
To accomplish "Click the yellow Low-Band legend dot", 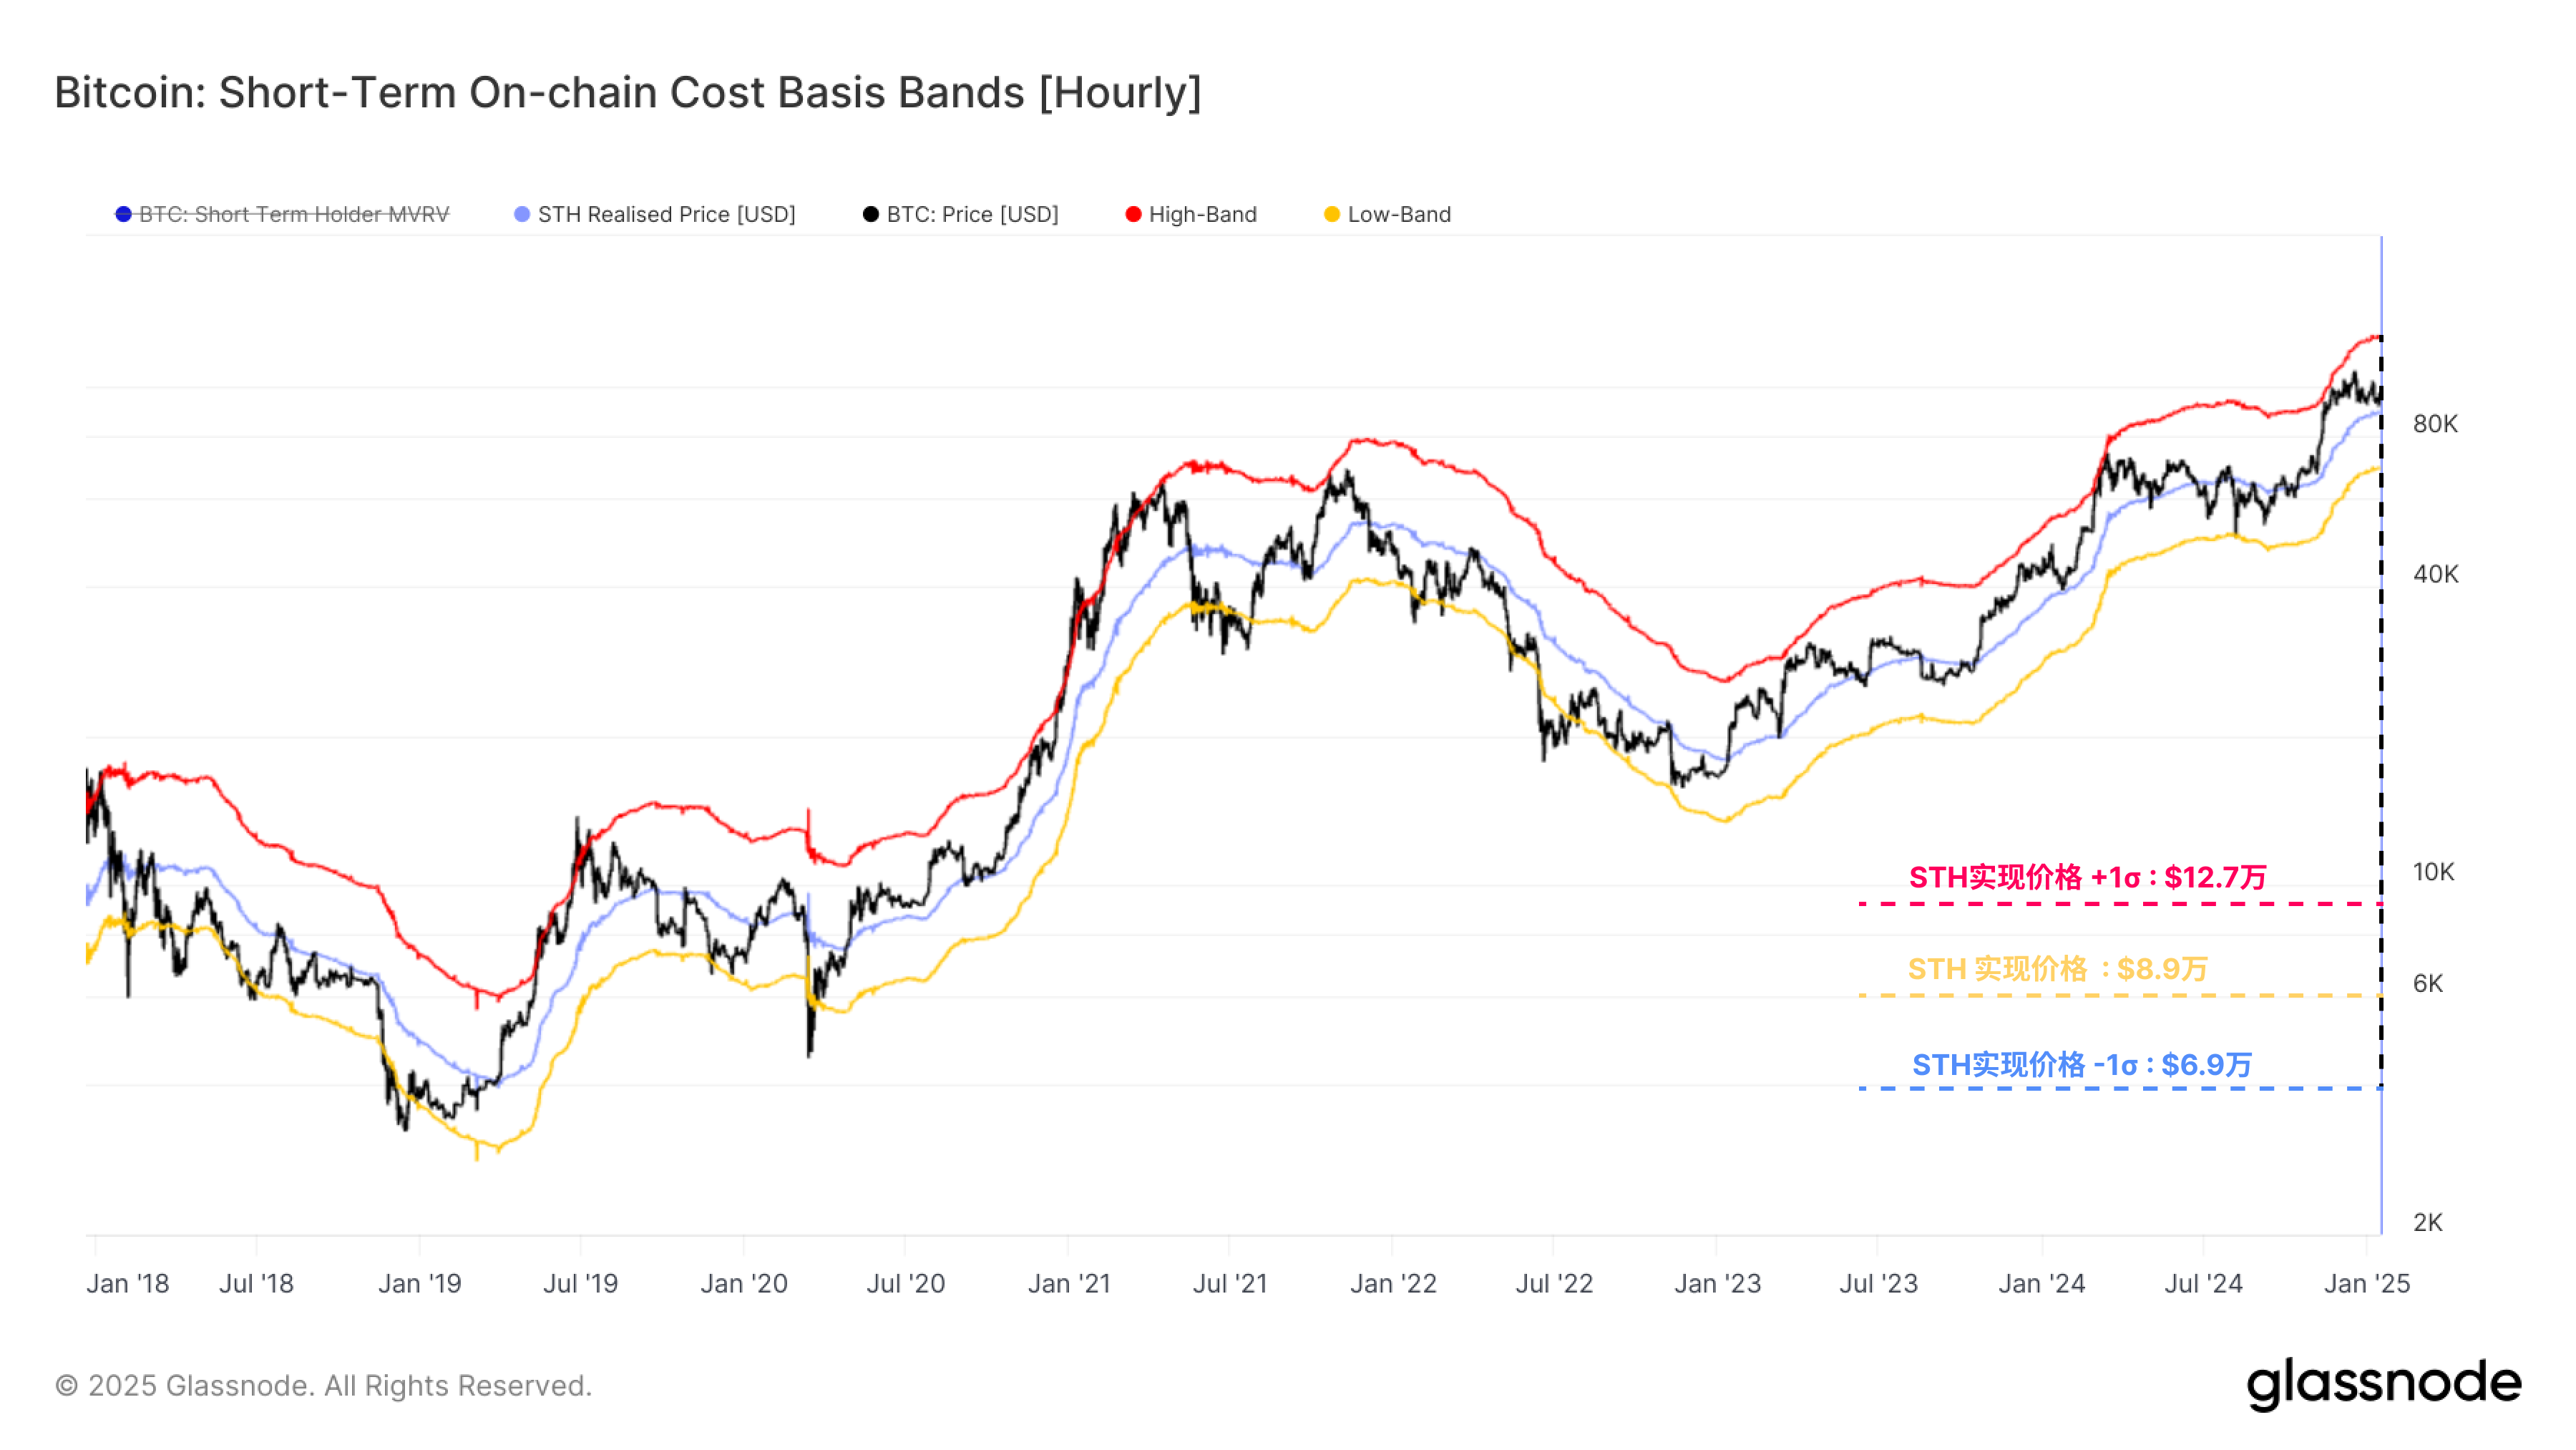I will click(x=1331, y=214).
